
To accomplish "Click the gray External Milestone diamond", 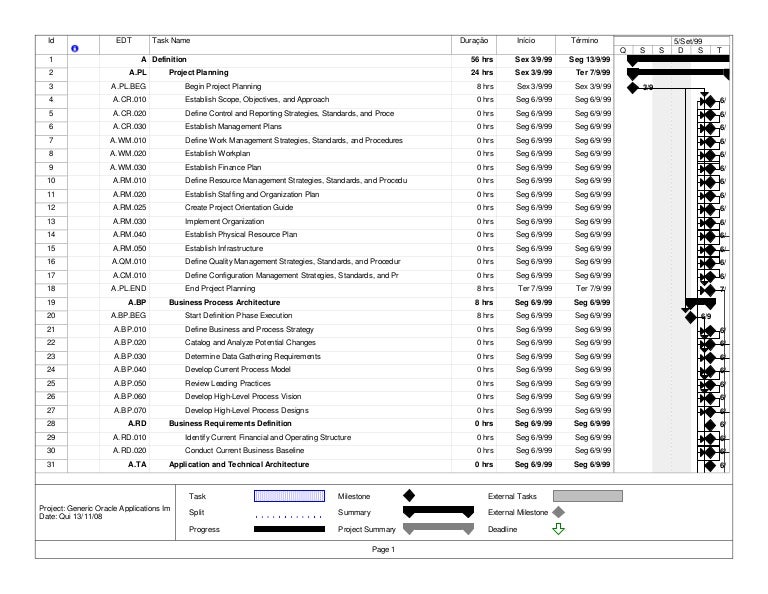I will click(558, 512).
